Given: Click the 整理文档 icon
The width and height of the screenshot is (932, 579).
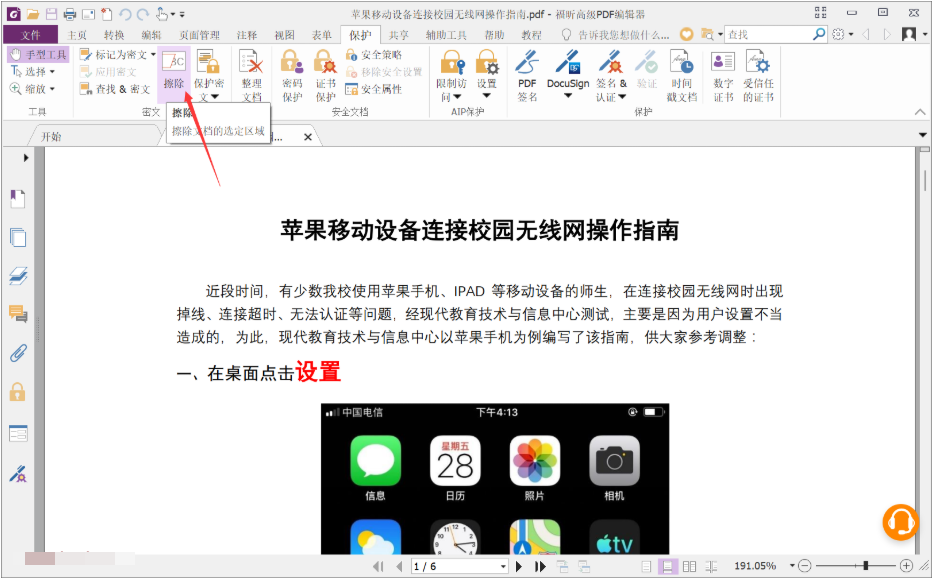Looking at the screenshot, I should pyautogui.click(x=251, y=75).
